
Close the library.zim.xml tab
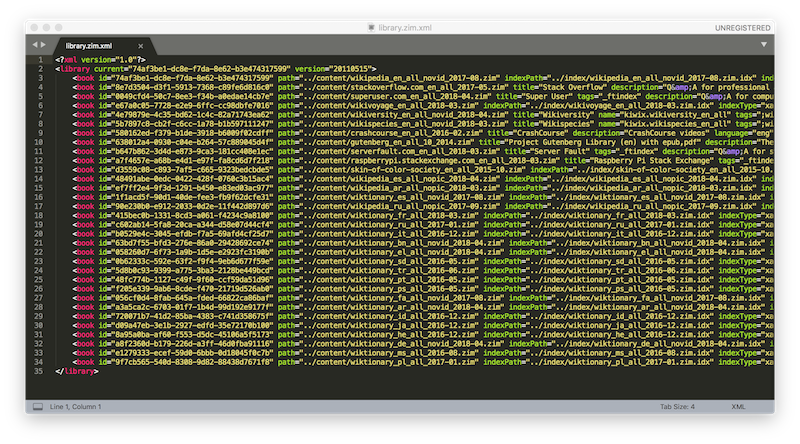tap(141, 46)
